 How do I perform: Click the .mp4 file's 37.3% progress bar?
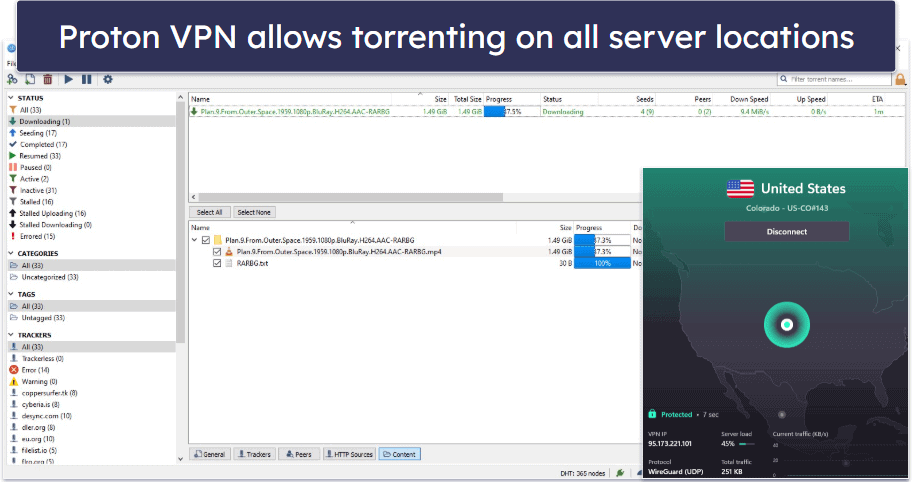(x=602, y=252)
